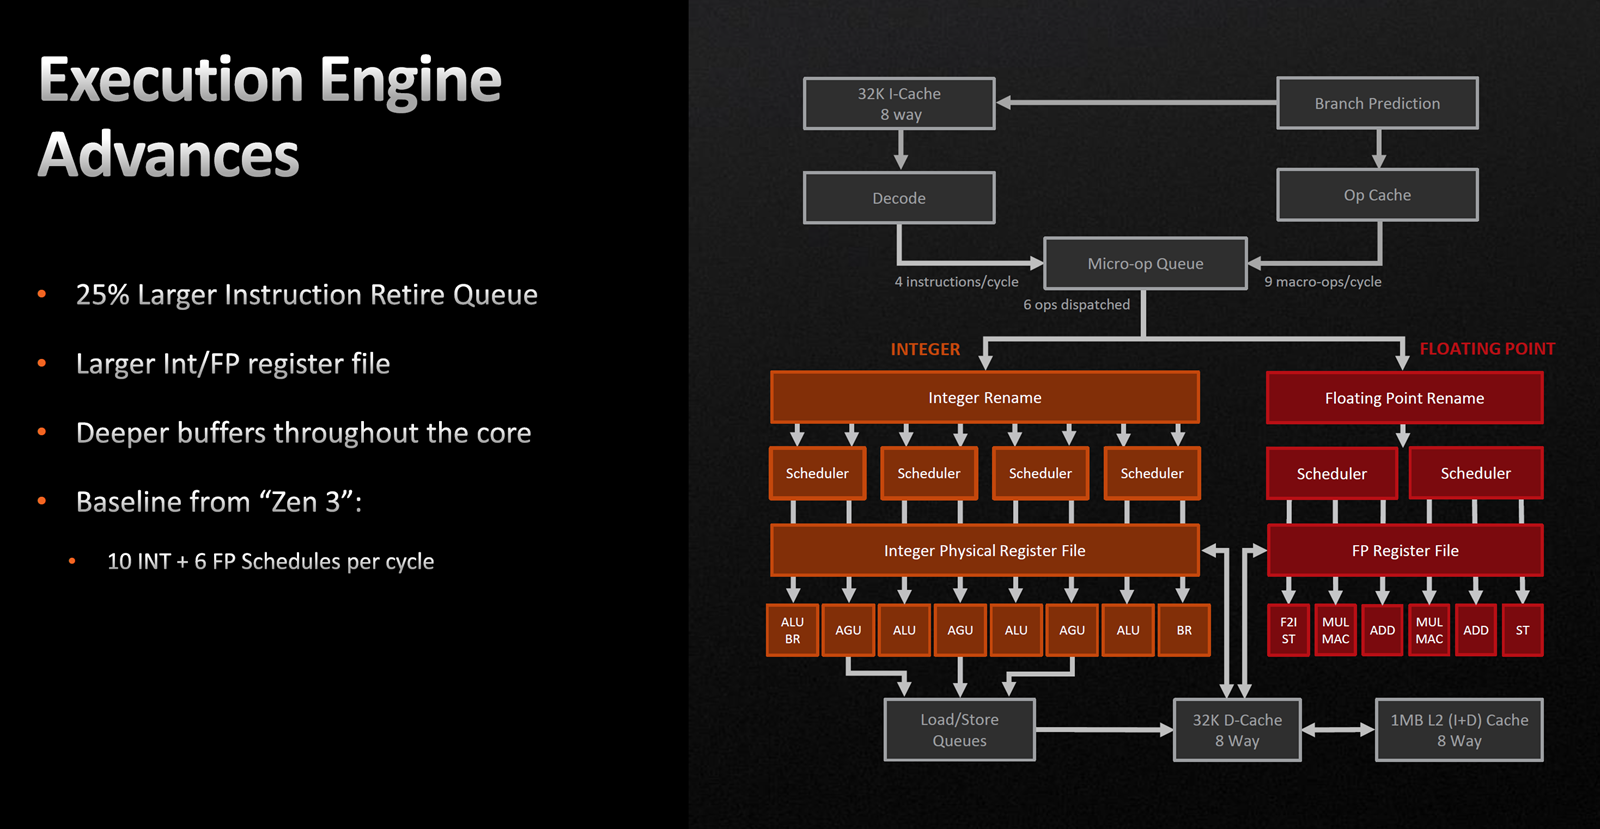
Task: Click the orange INTEGER heading
Action: (x=925, y=349)
